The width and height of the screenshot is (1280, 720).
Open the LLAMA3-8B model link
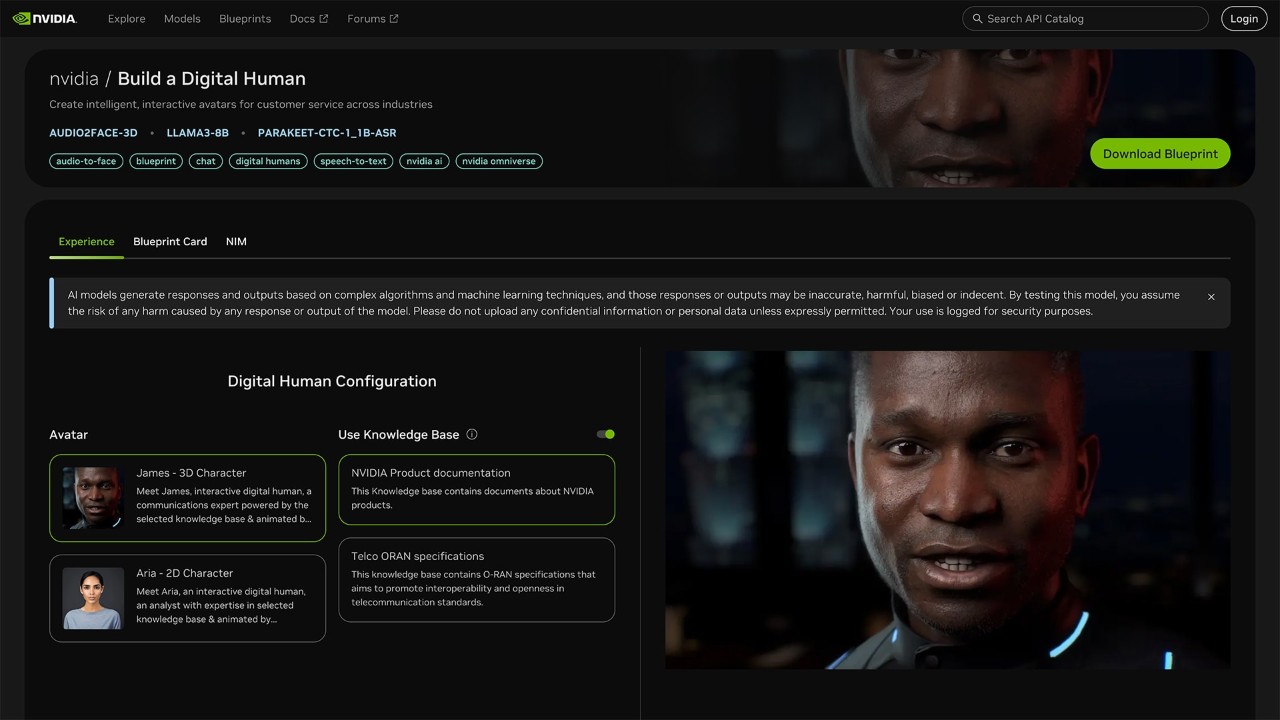(197, 132)
